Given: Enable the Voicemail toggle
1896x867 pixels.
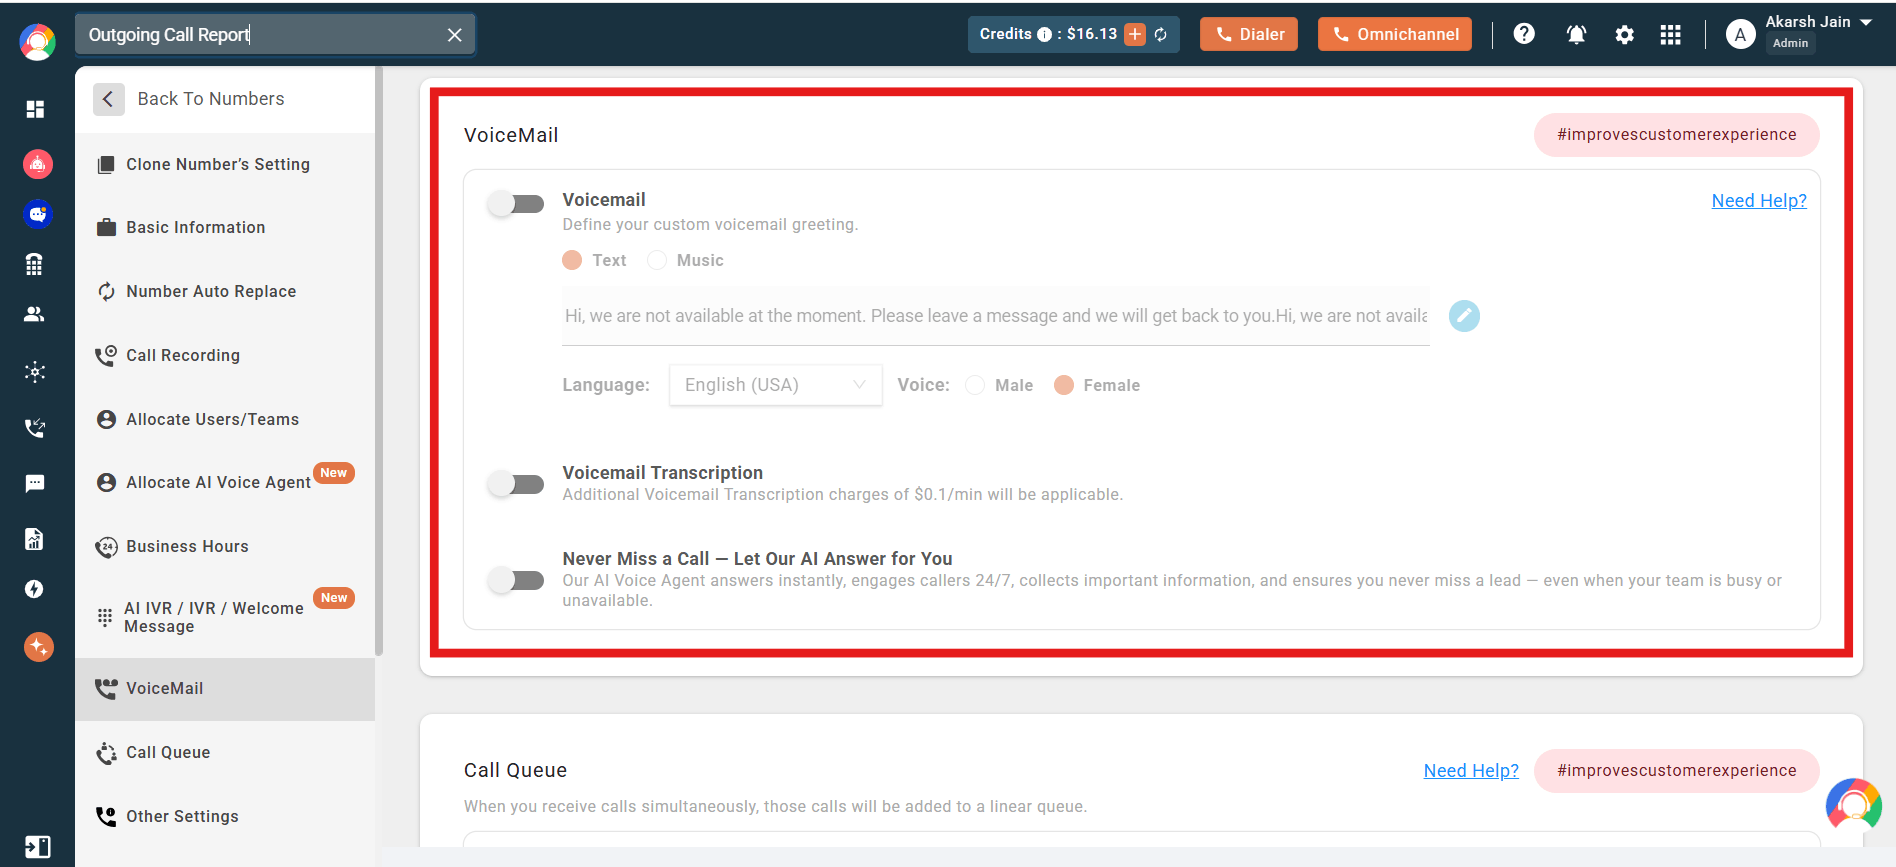Looking at the screenshot, I should click(516, 204).
